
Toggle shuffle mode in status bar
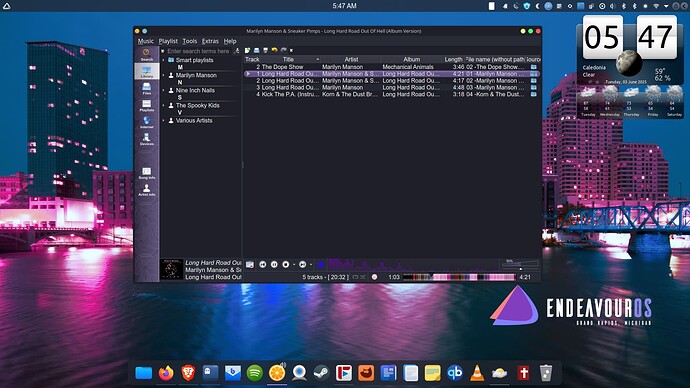pos(363,277)
